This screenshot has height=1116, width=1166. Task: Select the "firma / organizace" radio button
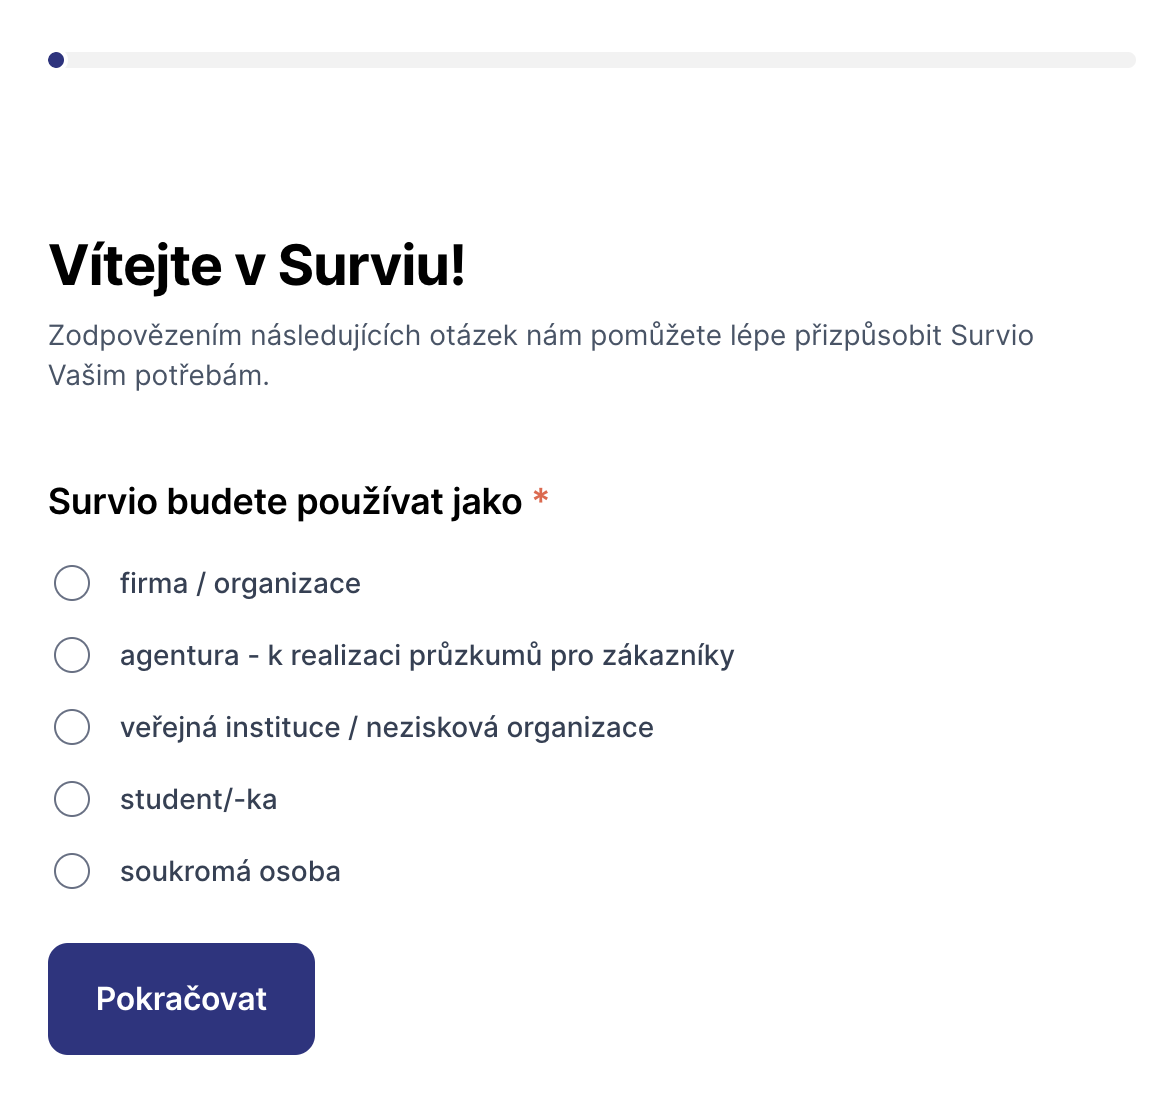(x=72, y=583)
